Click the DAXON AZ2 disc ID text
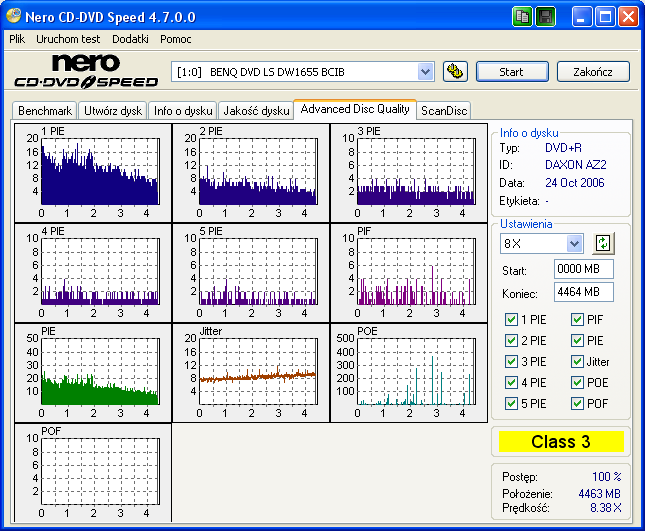This screenshot has height=531, width=645. pyautogui.click(x=575, y=165)
